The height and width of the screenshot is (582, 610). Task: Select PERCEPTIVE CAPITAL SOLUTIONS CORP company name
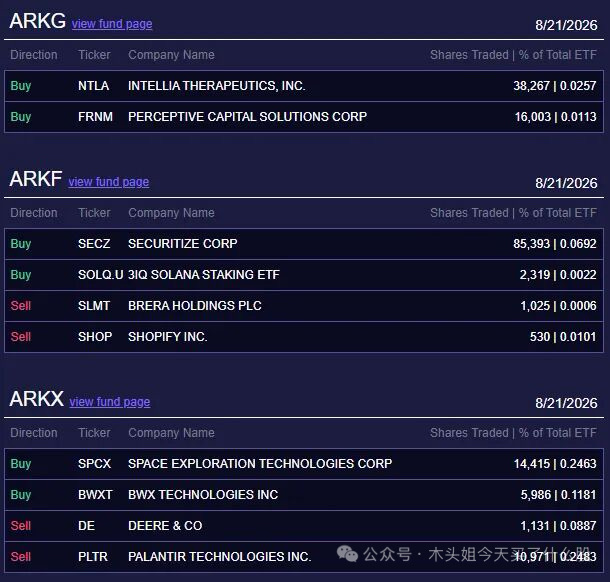(247, 117)
